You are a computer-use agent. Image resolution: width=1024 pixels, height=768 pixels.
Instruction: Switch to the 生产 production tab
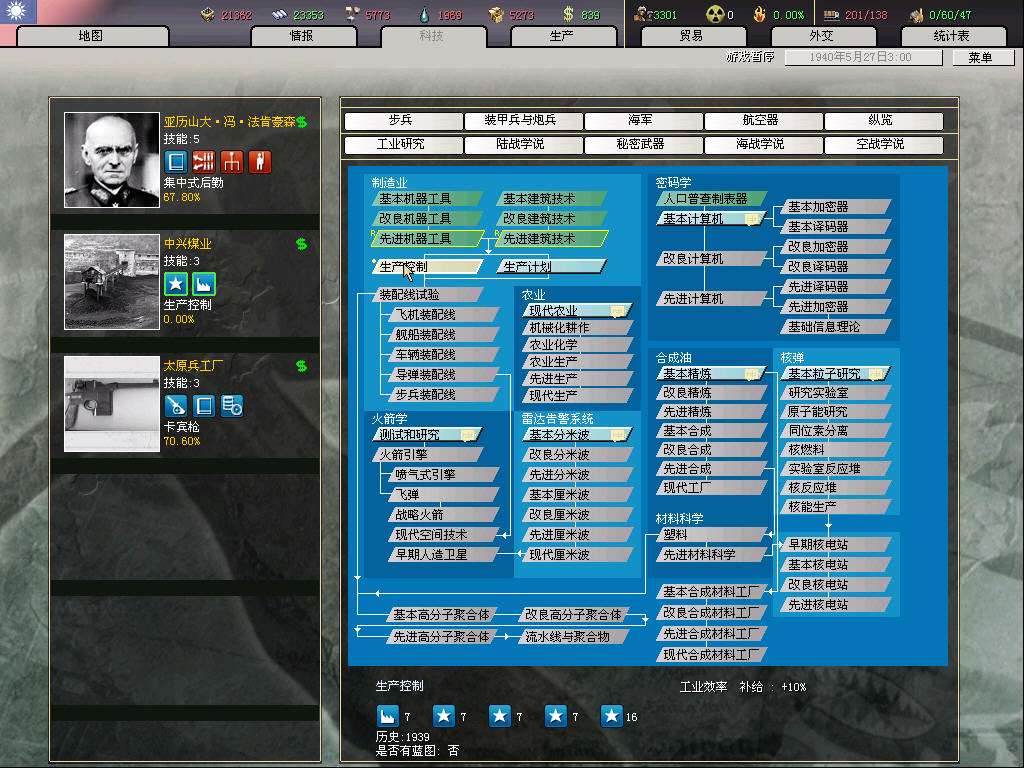563,36
